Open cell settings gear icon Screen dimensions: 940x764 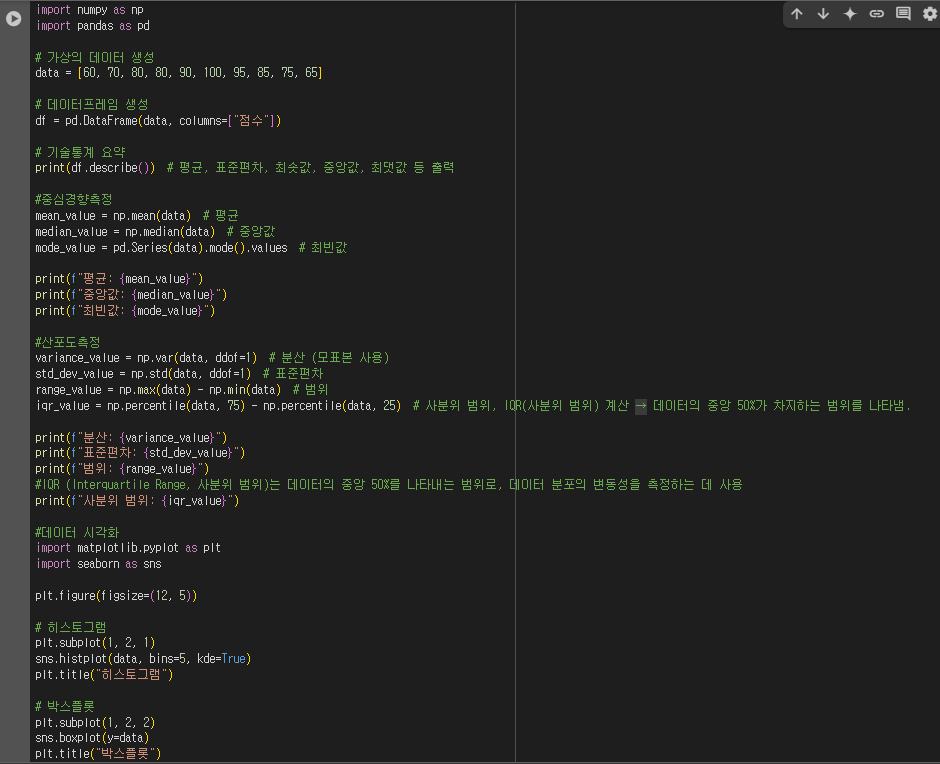[x=929, y=14]
